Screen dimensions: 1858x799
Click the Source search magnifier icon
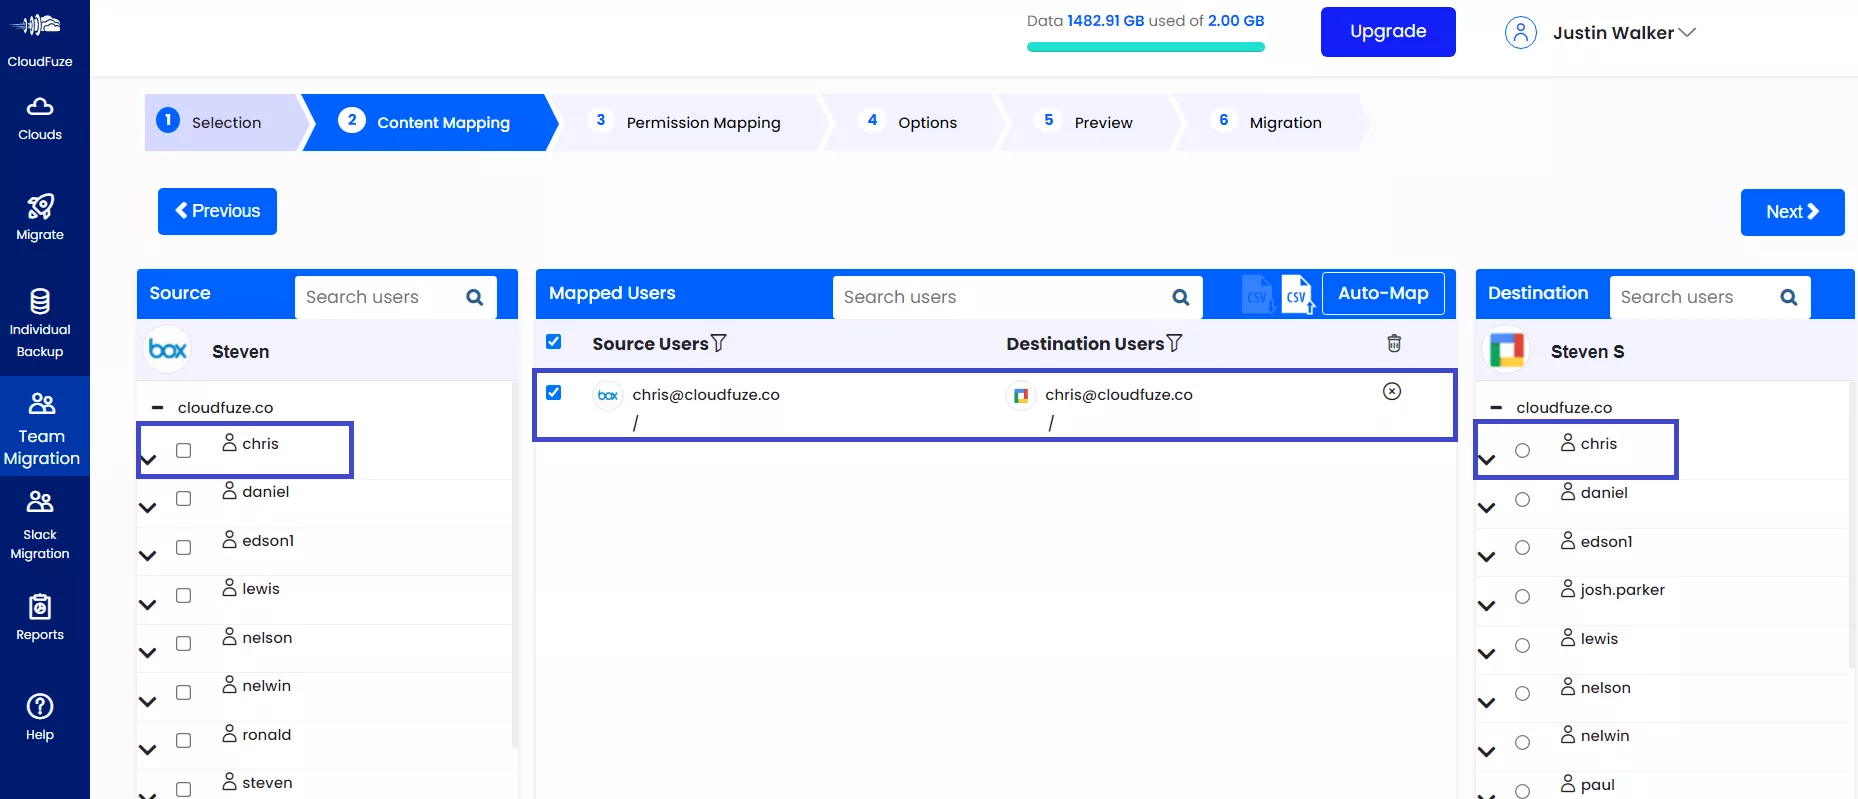click(x=475, y=297)
